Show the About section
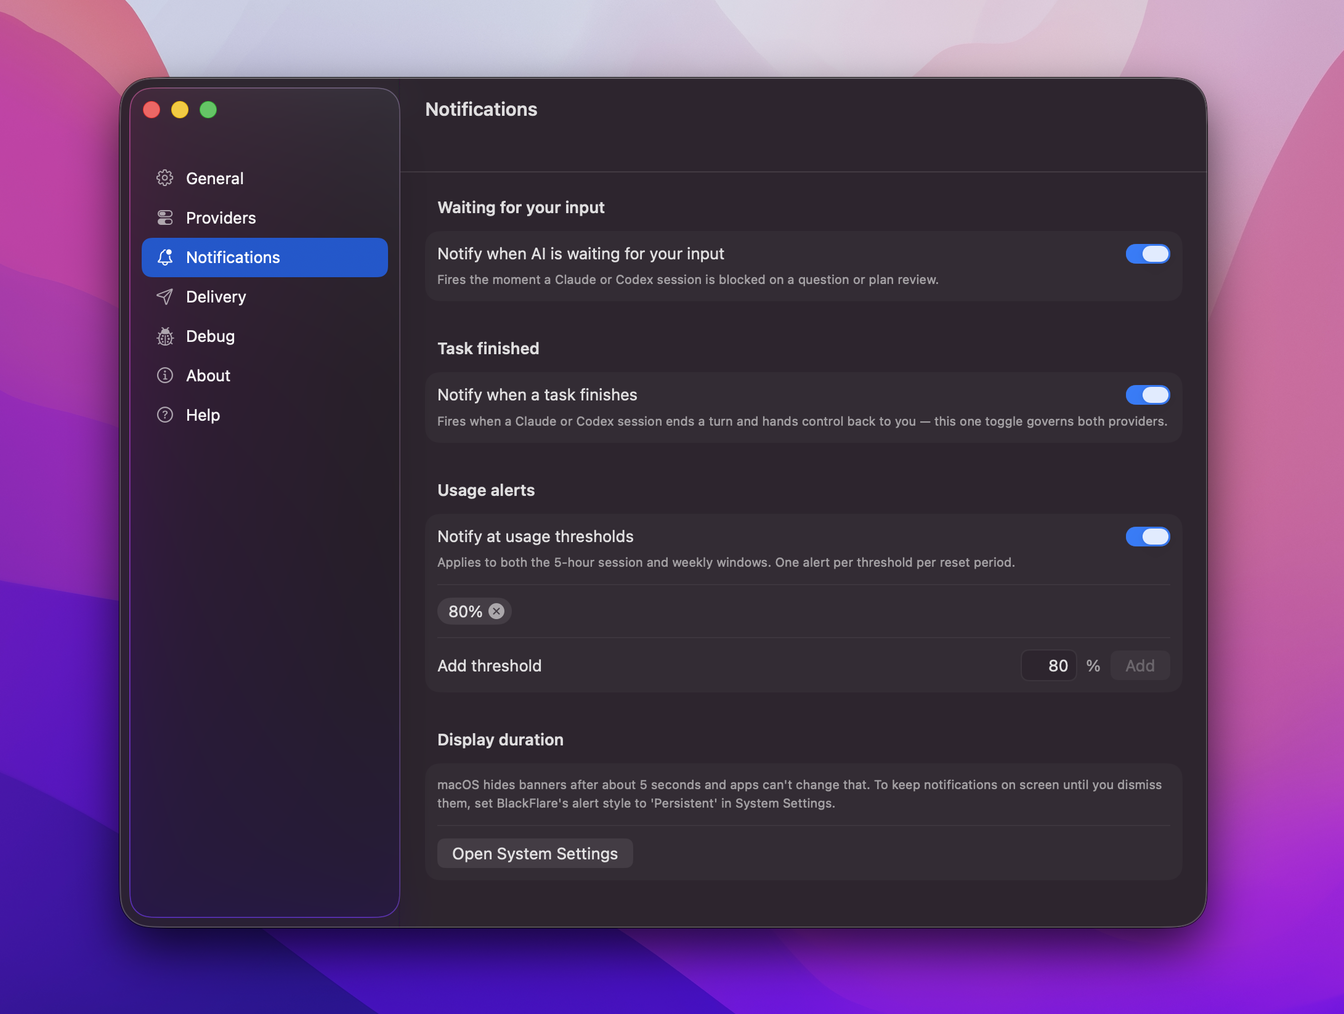 coord(265,375)
